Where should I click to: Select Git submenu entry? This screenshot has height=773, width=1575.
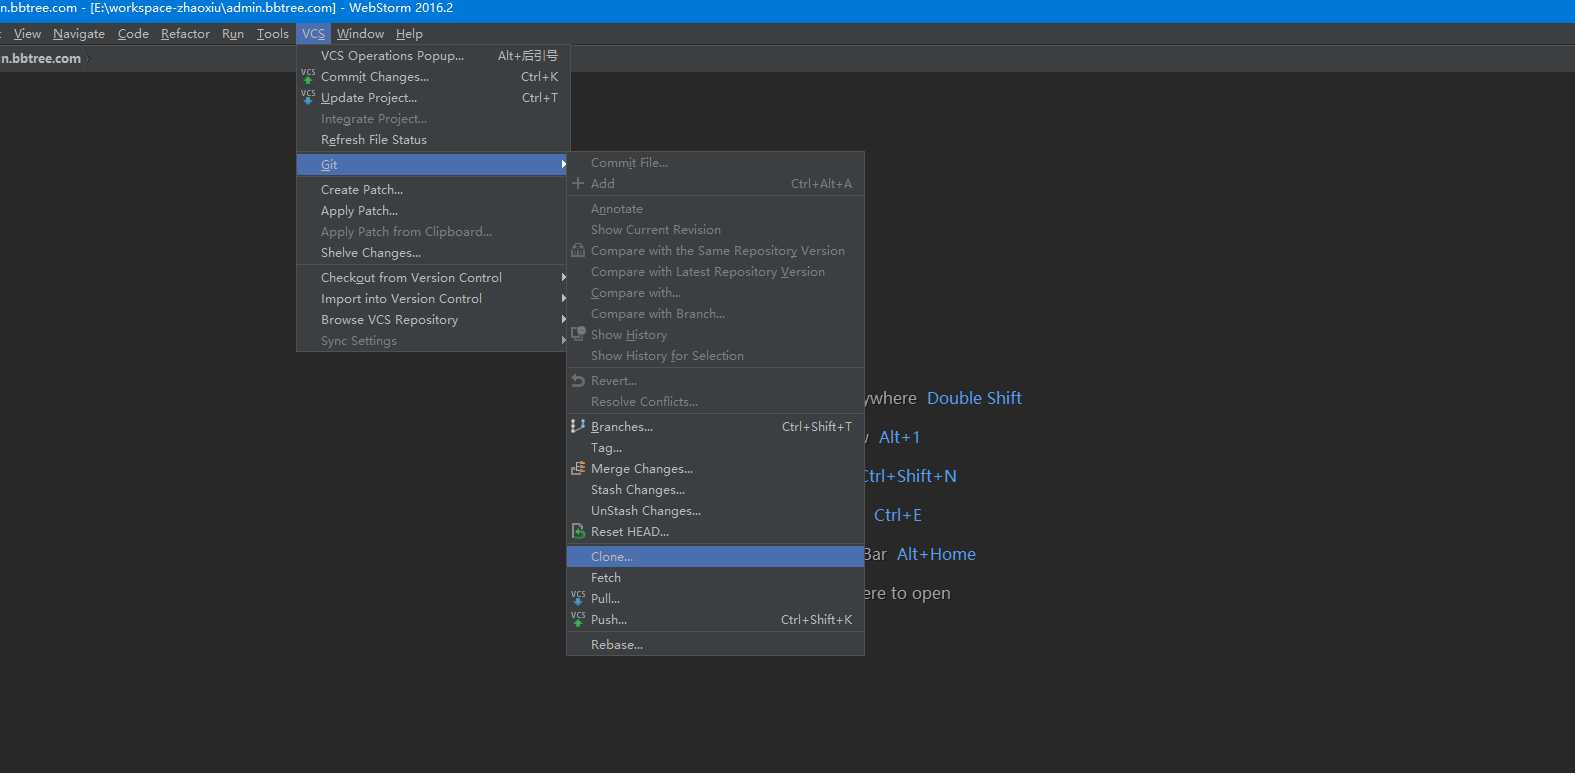433,164
